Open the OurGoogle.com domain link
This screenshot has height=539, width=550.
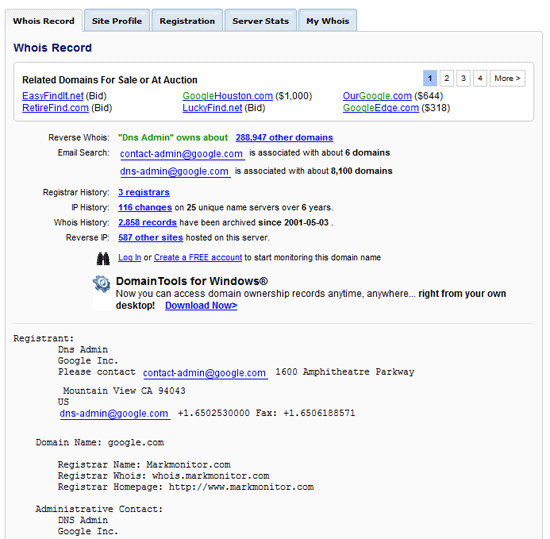(x=377, y=96)
